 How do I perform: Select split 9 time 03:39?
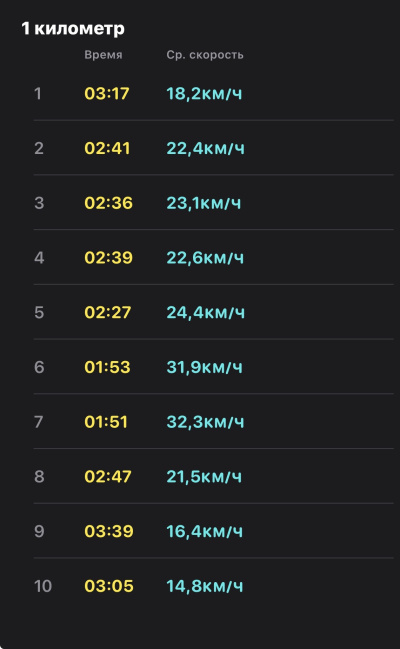[109, 531]
